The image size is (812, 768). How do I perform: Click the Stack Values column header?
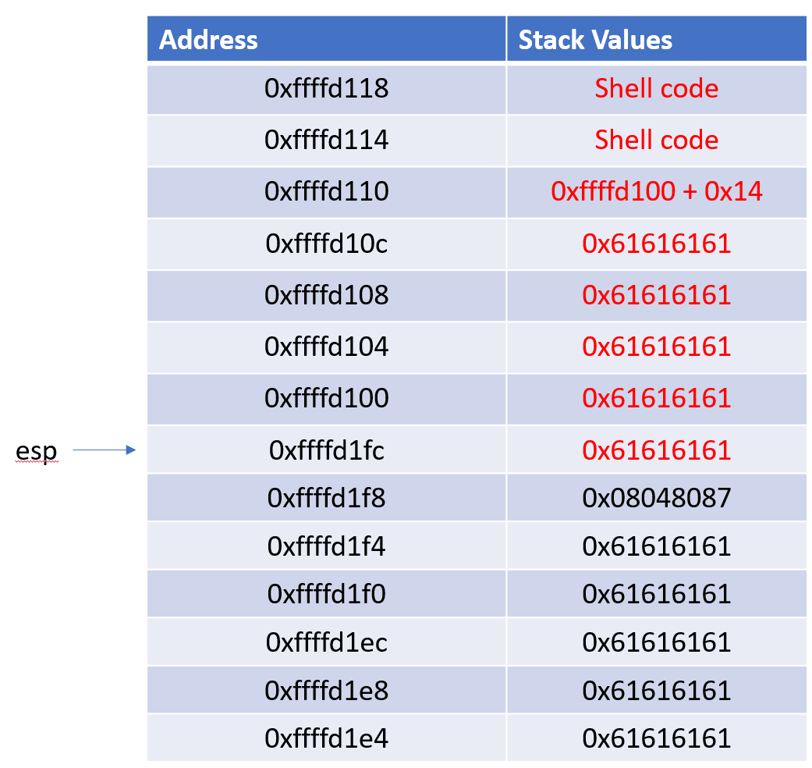pos(595,40)
